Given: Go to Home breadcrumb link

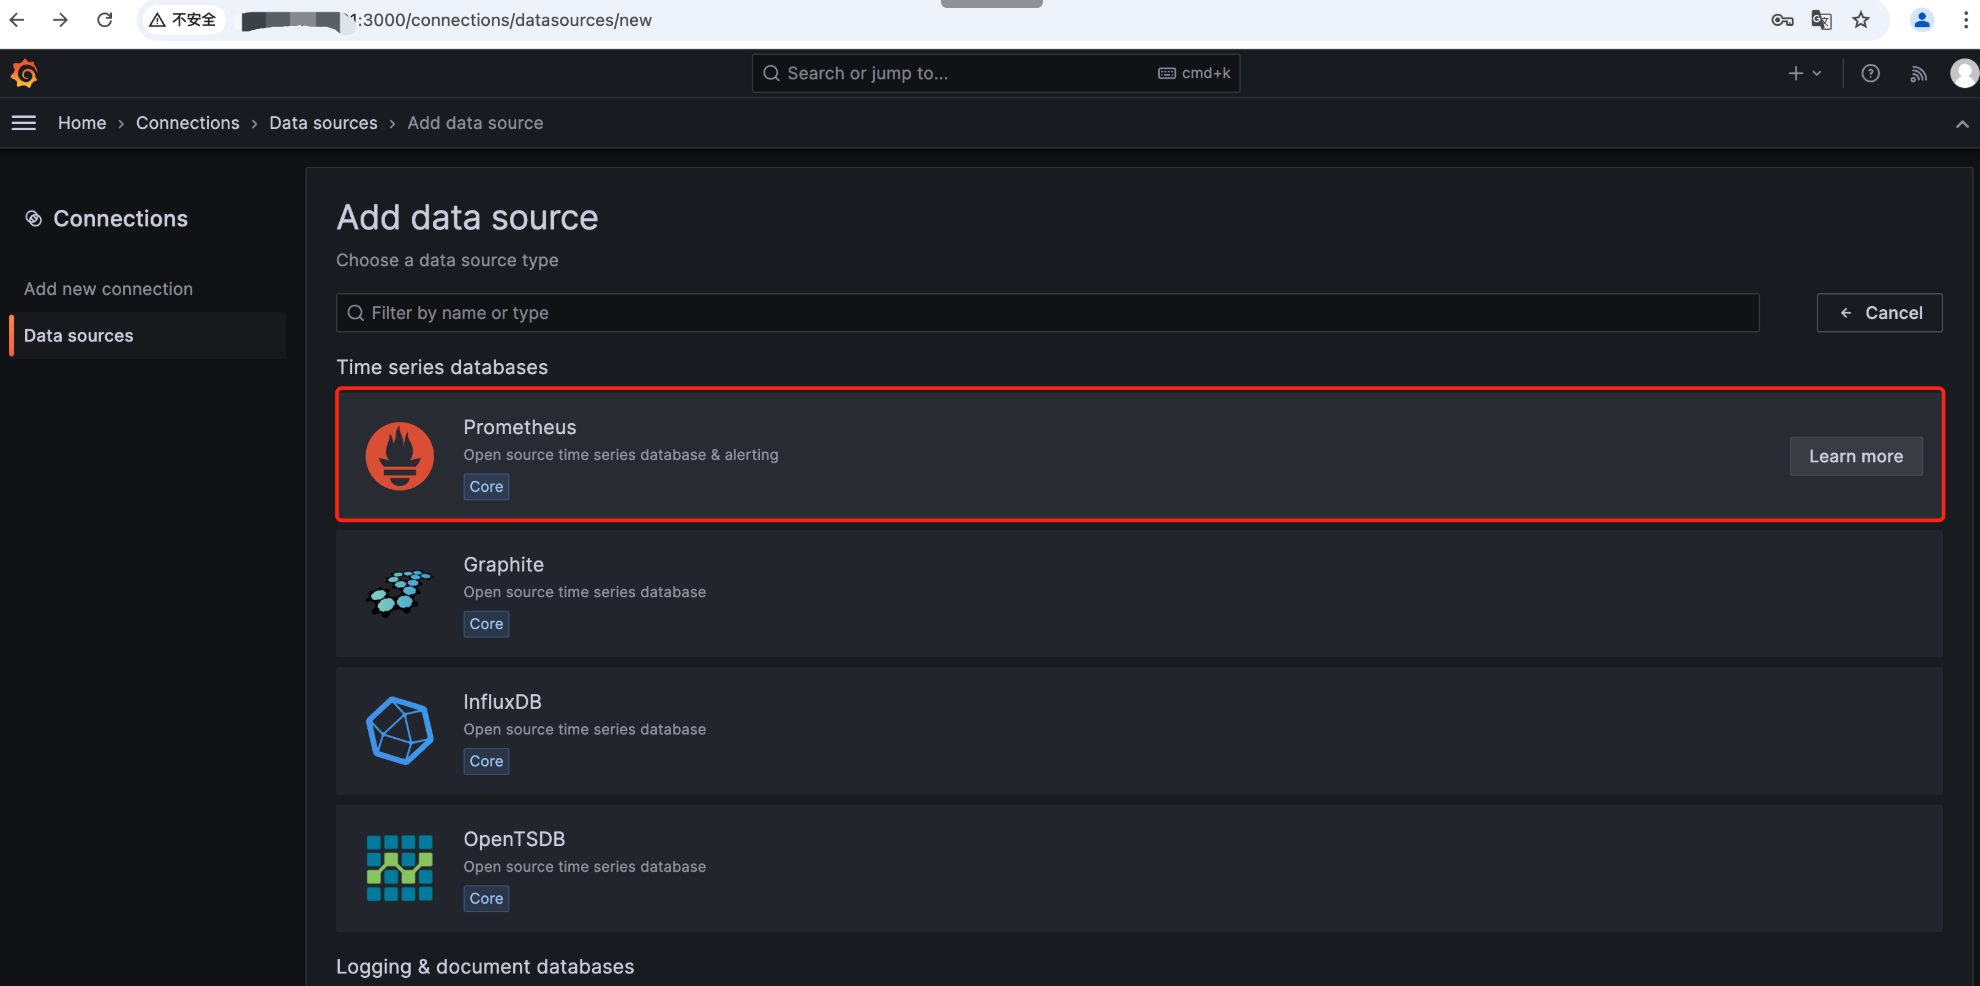Looking at the screenshot, I should pos(82,123).
